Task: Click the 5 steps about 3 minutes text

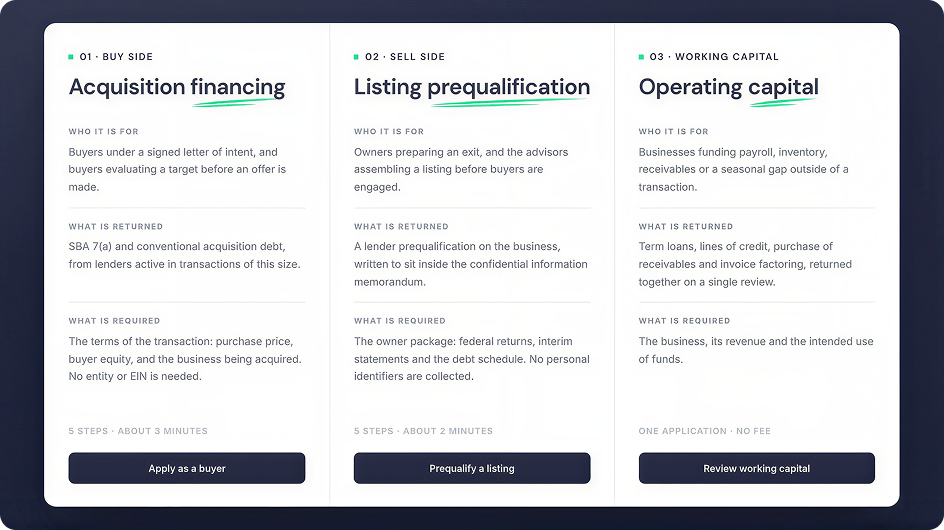Action: pos(138,431)
